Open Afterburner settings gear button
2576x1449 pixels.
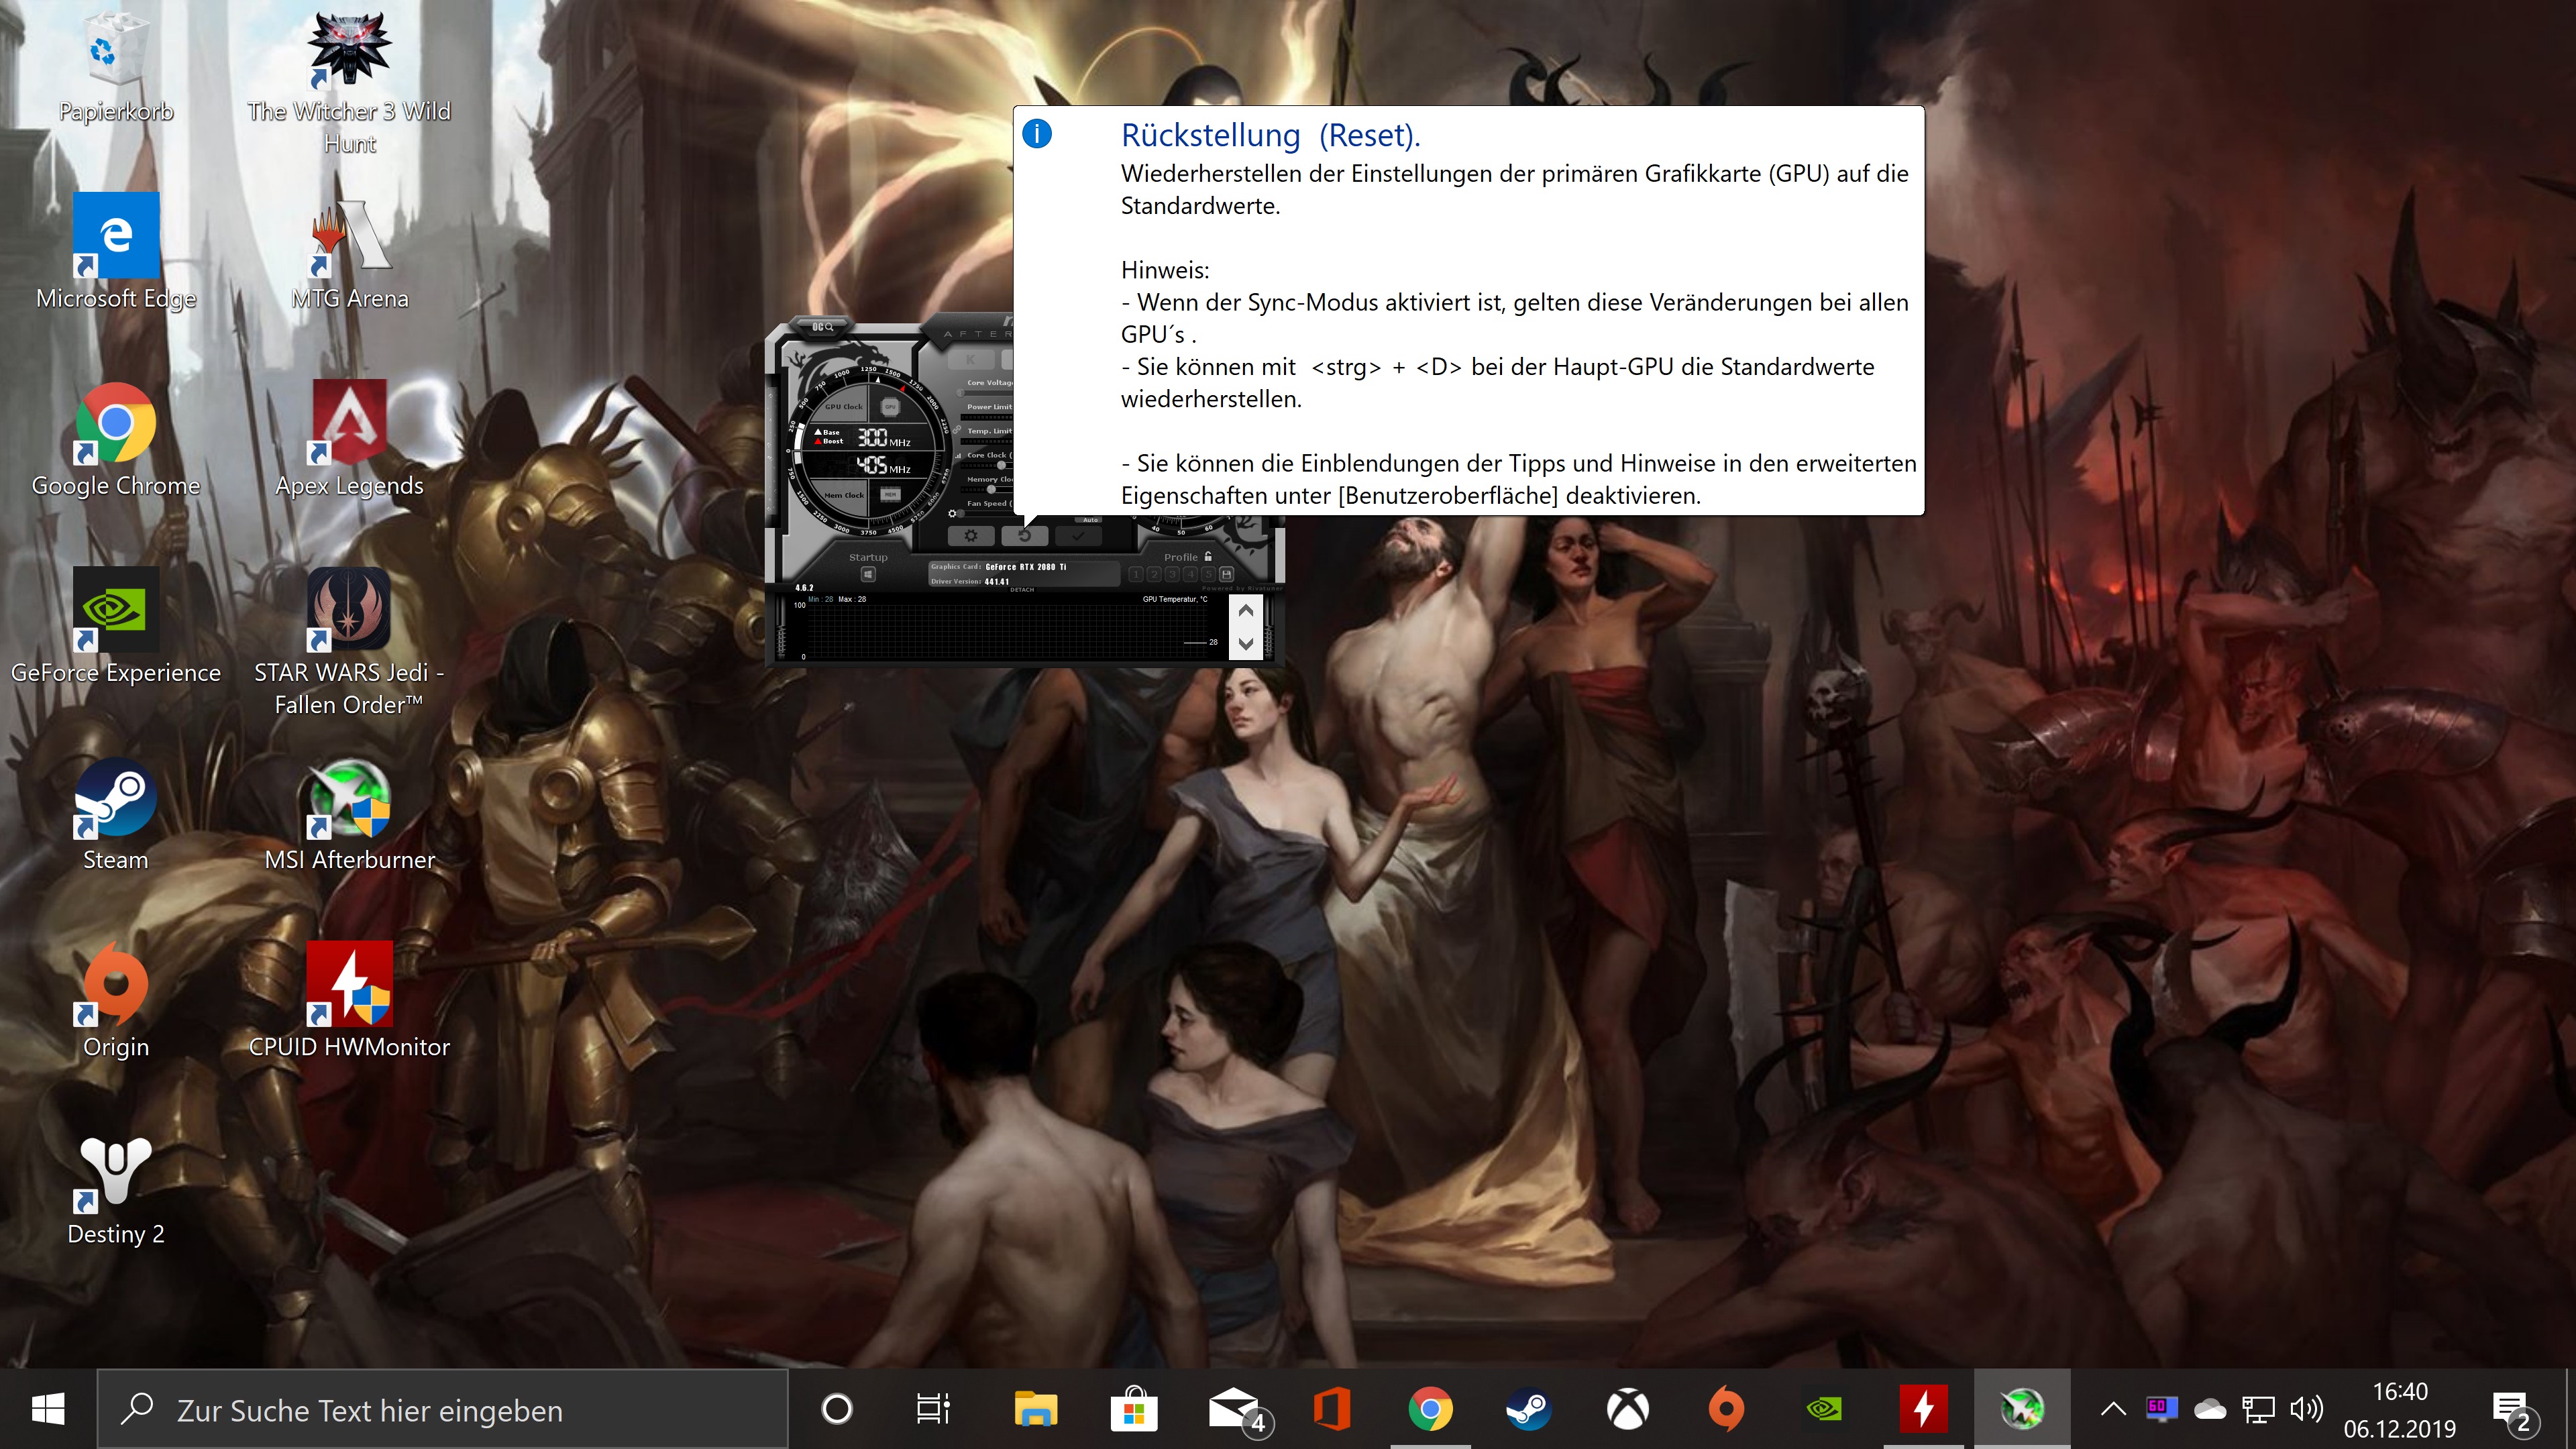971,536
